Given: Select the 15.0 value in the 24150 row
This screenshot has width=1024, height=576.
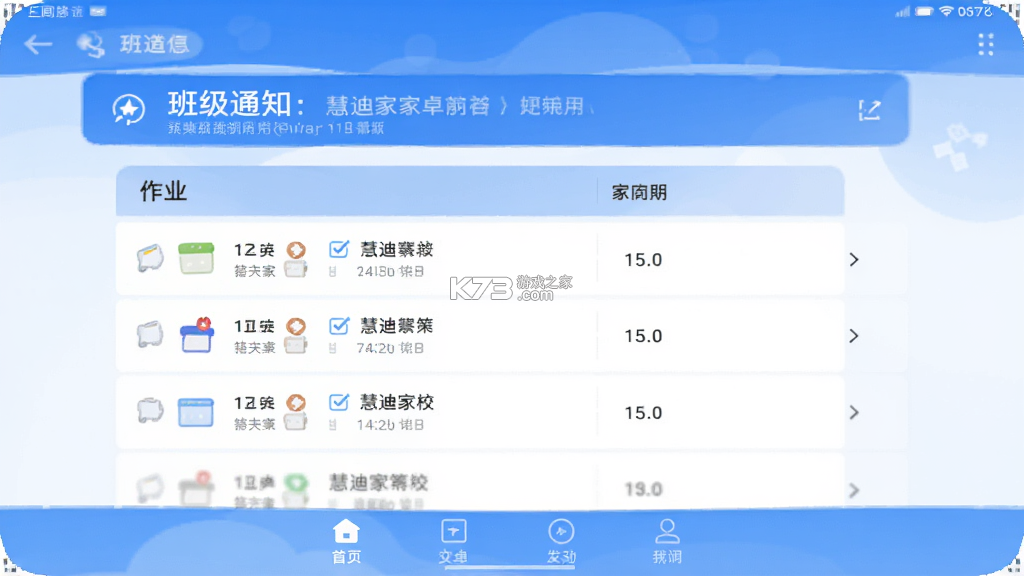Looking at the screenshot, I should (x=643, y=260).
